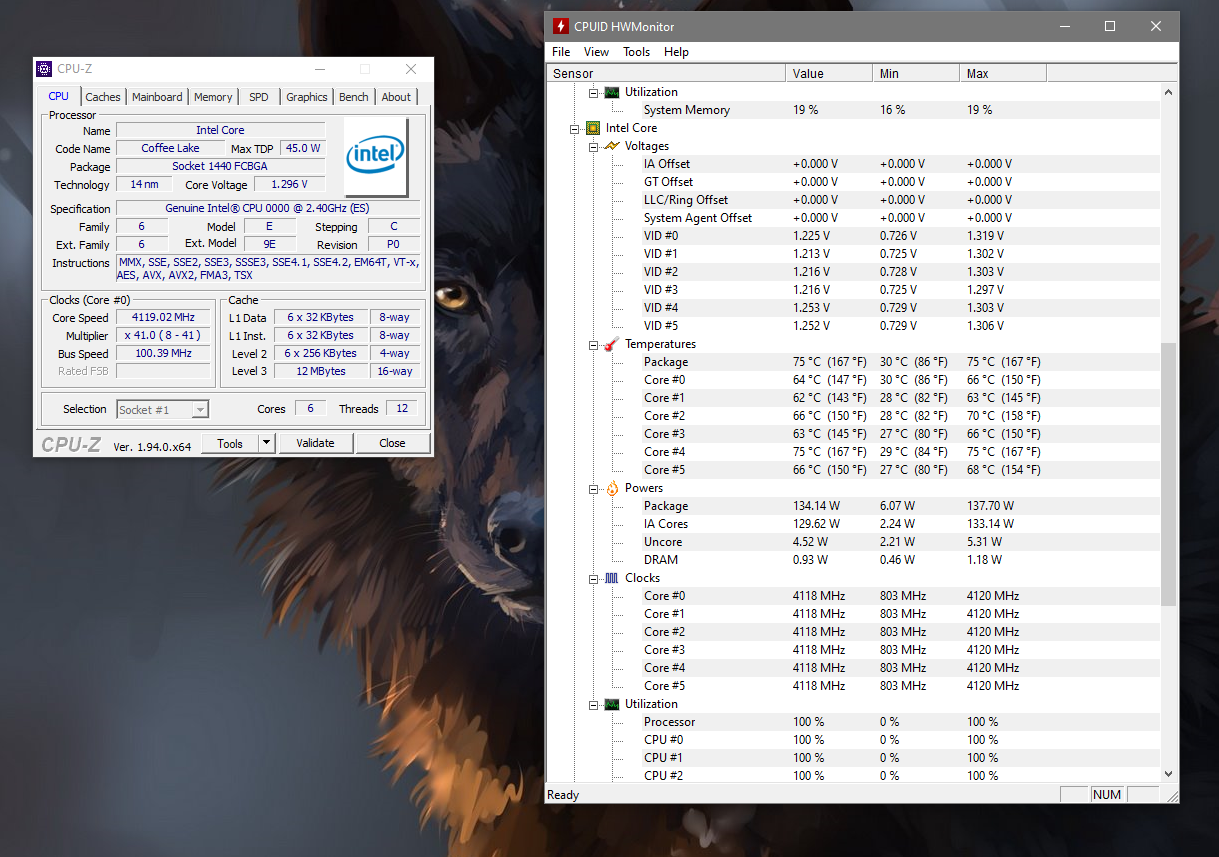Click the Close button in CPU-Z
Image resolution: width=1219 pixels, height=857 pixels.
tap(392, 442)
